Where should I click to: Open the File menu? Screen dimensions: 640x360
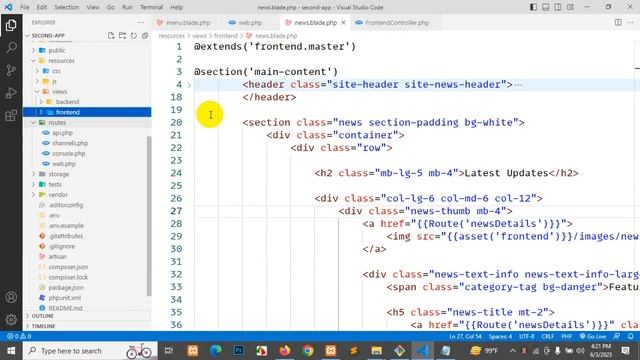[24, 7]
